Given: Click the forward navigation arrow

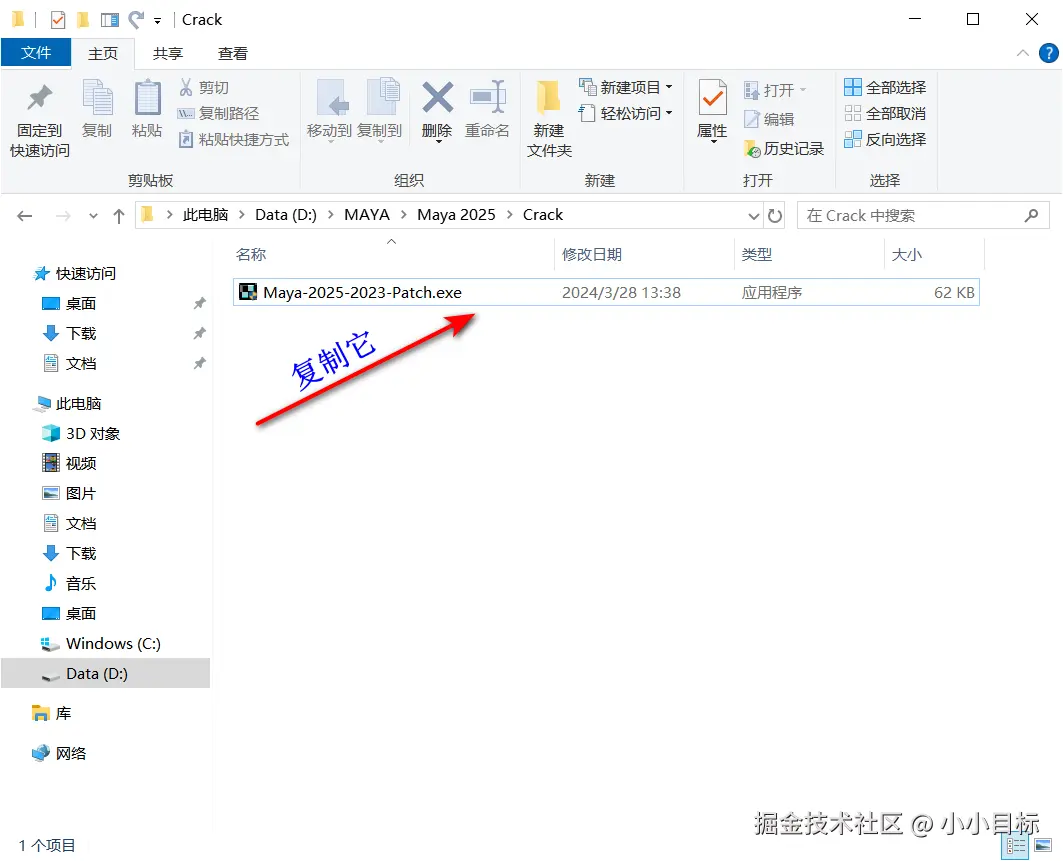Looking at the screenshot, I should (63, 216).
